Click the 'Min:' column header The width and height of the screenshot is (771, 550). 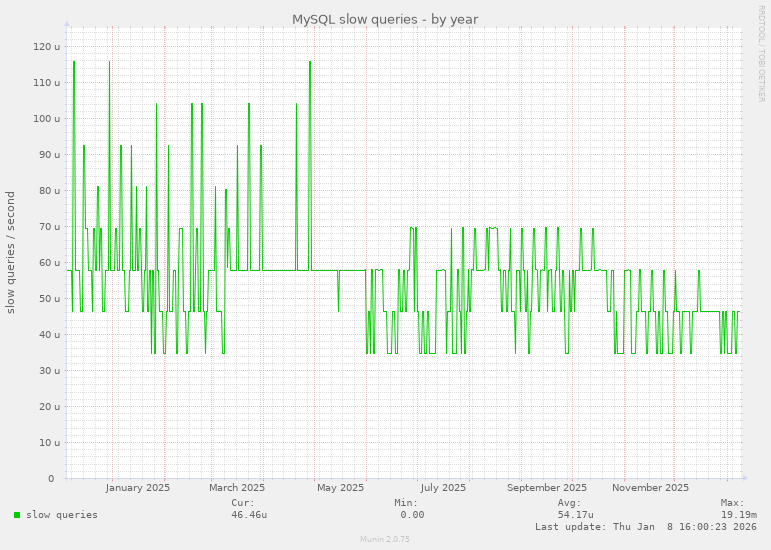point(406,503)
